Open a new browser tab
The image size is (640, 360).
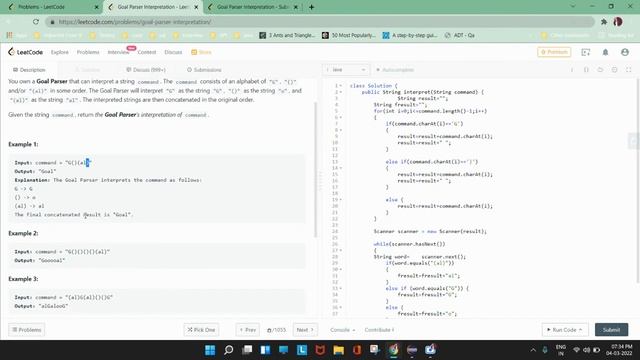pyautogui.click(x=311, y=7)
